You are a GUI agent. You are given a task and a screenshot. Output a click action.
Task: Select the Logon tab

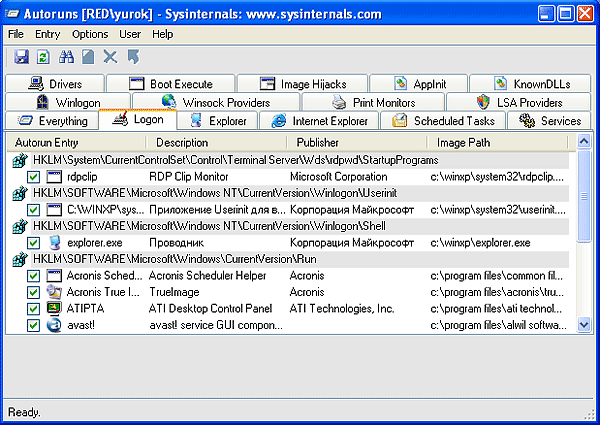138,120
